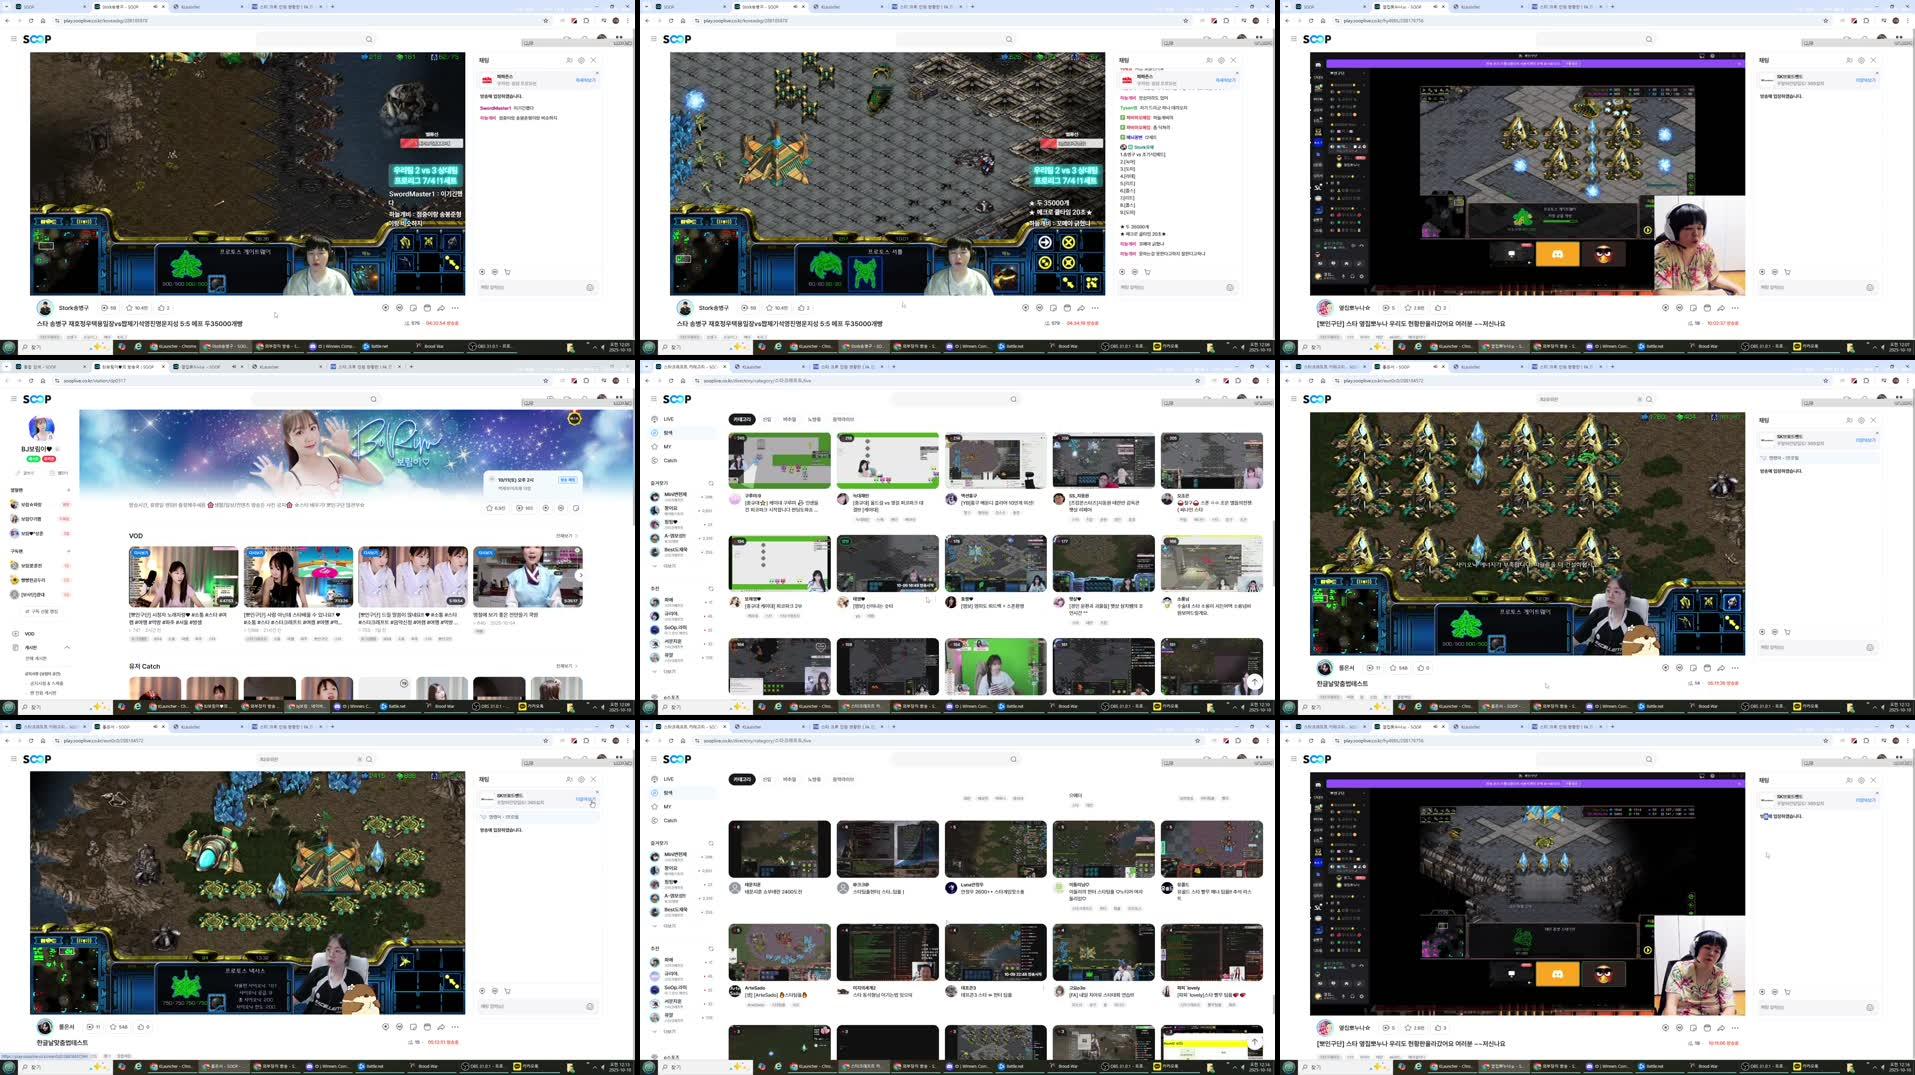Click hamburger menu beside SOOP logo on BJ보림이 page
Screen dimensions: 1915x1075
click(13, 399)
